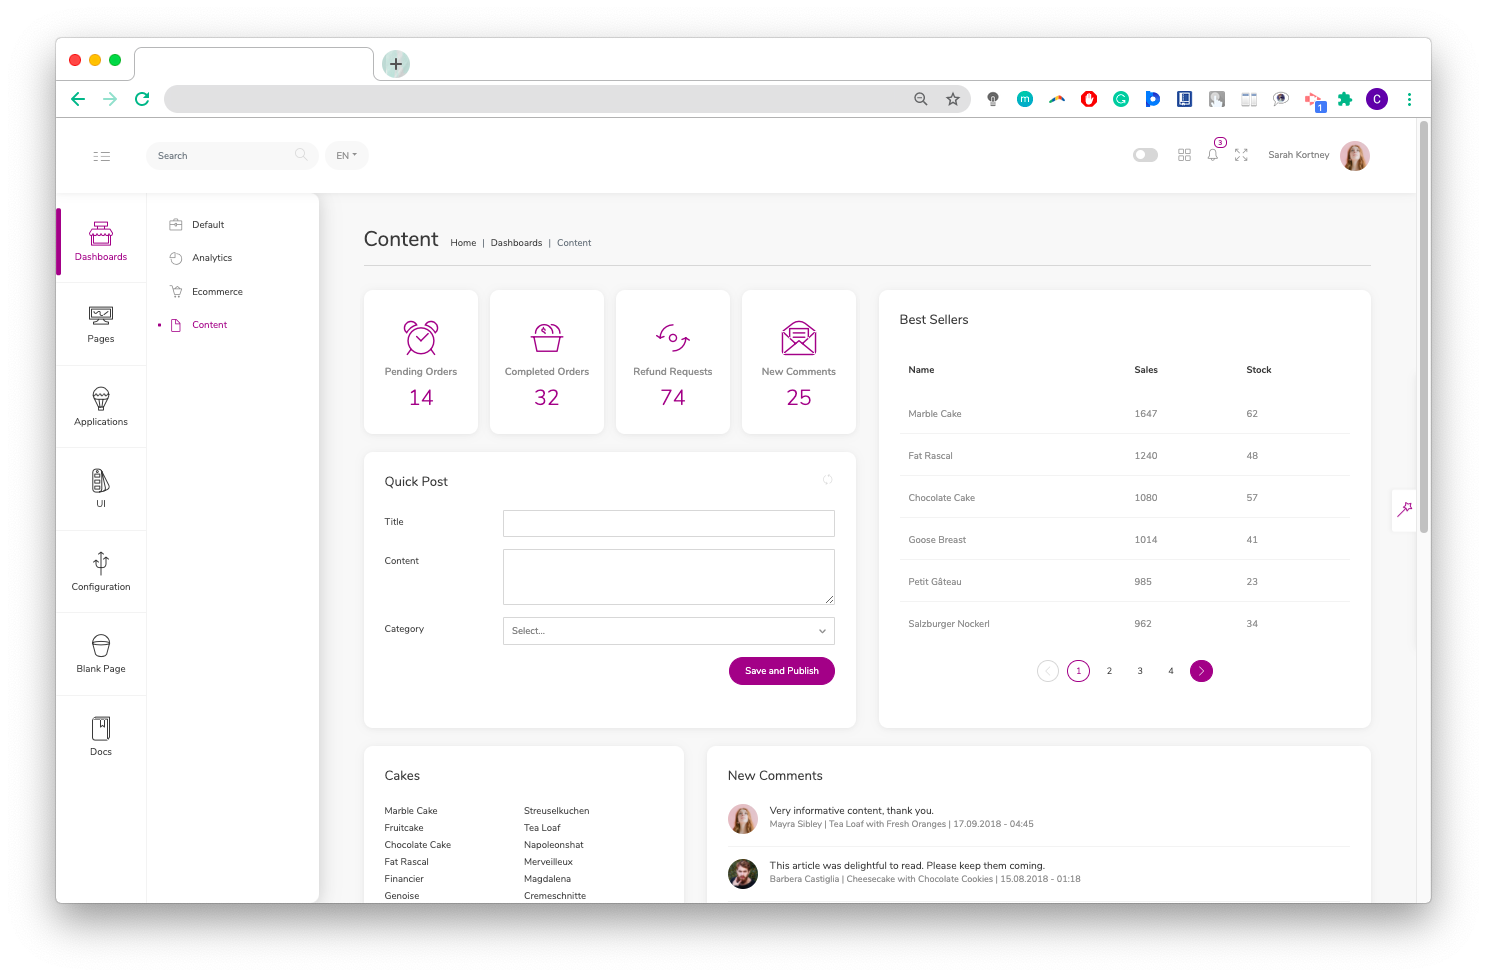Open the Chrome three-dot menu
Screen dimensions: 1487x977
click(x=1409, y=99)
